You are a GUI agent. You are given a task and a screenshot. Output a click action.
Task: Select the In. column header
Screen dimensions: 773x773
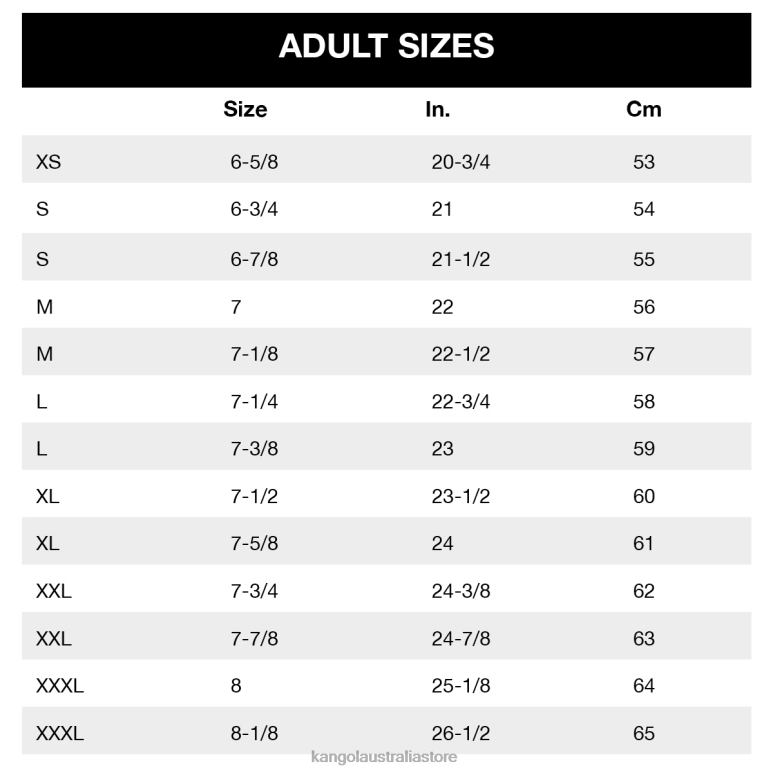coord(437,109)
